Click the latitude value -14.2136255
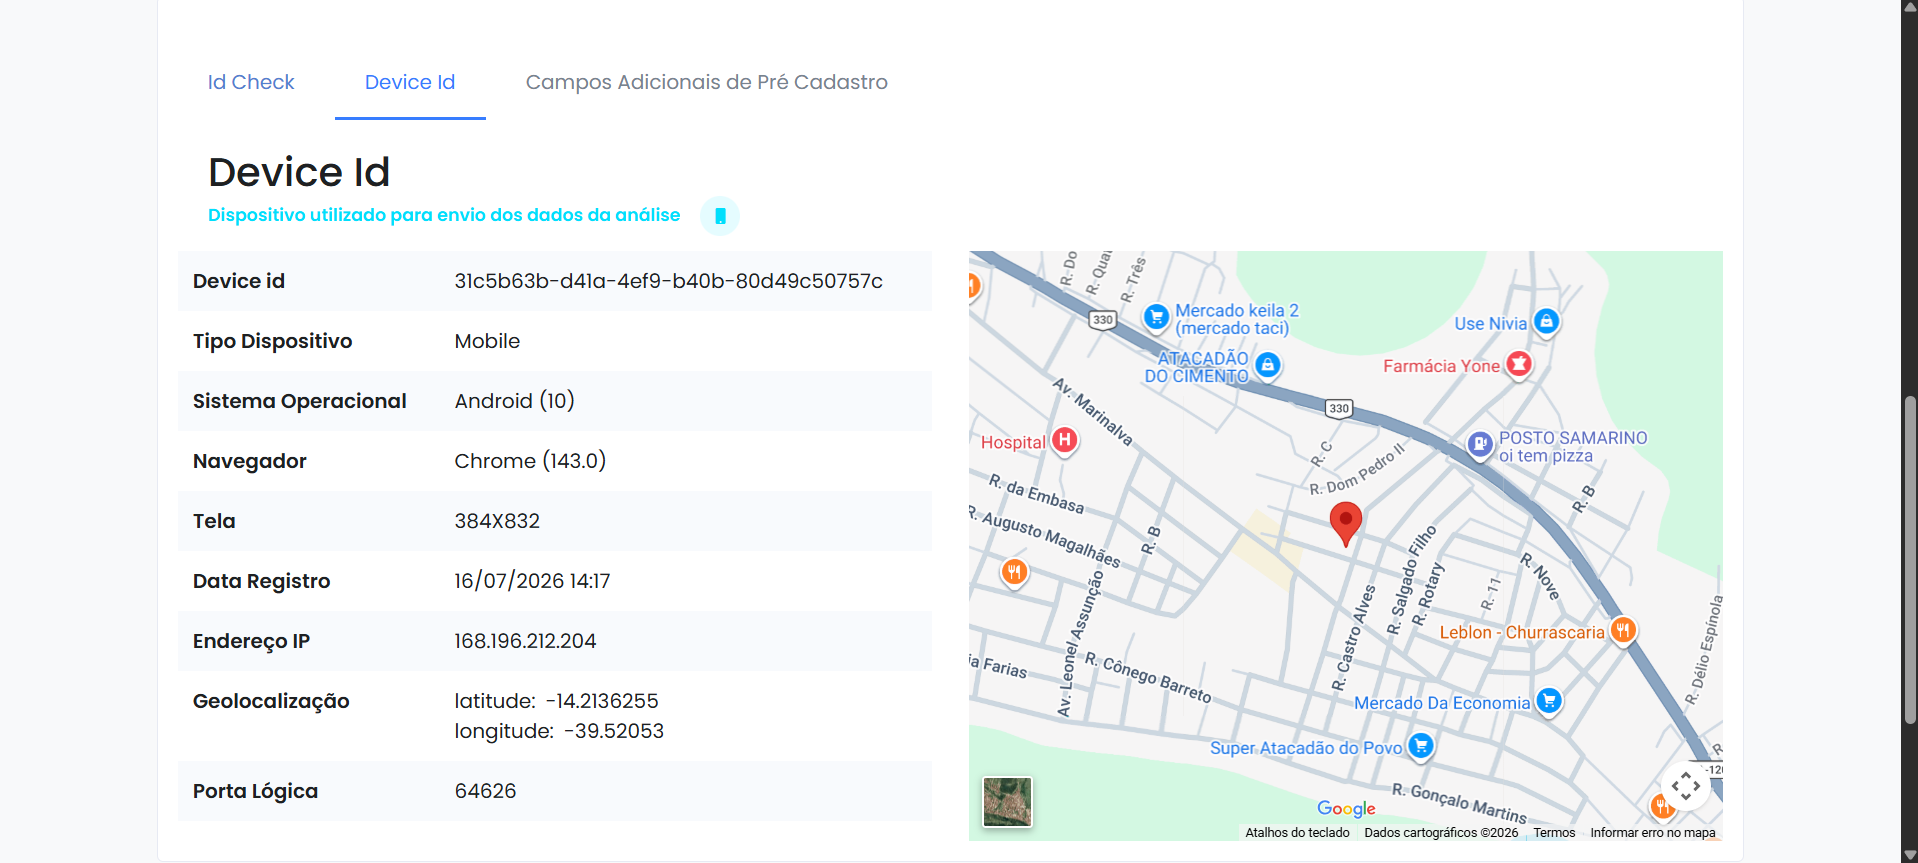Screen dimensions: 1918x863 [602, 701]
